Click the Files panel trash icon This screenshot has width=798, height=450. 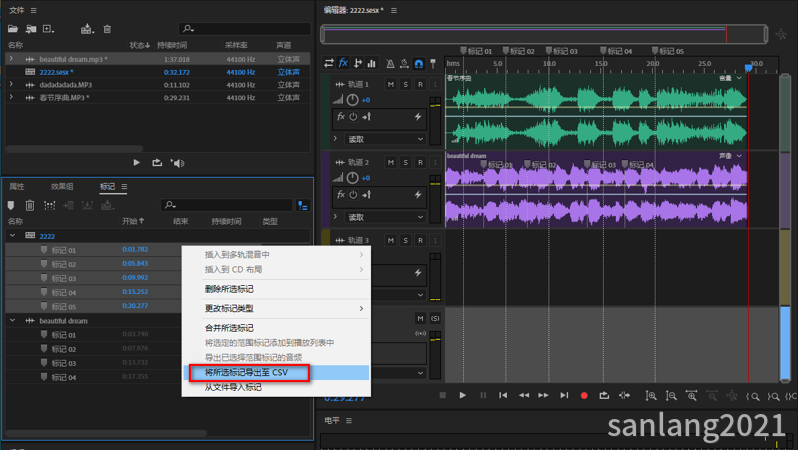coord(107,29)
